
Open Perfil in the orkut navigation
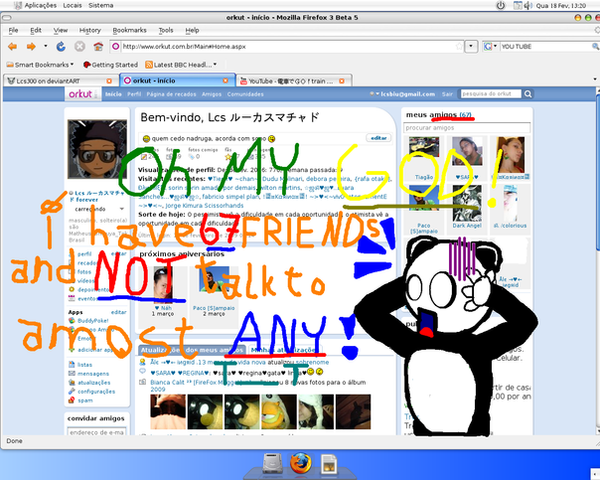[x=134, y=94]
